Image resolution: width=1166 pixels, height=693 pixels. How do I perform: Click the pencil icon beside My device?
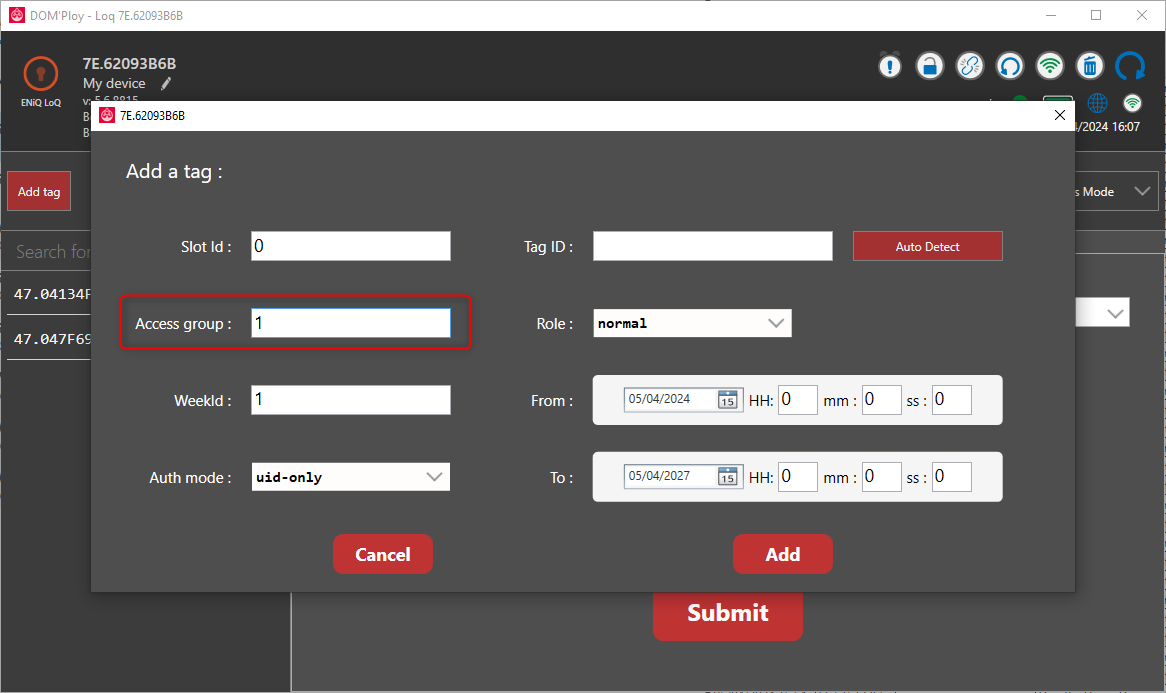click(166, 84)
